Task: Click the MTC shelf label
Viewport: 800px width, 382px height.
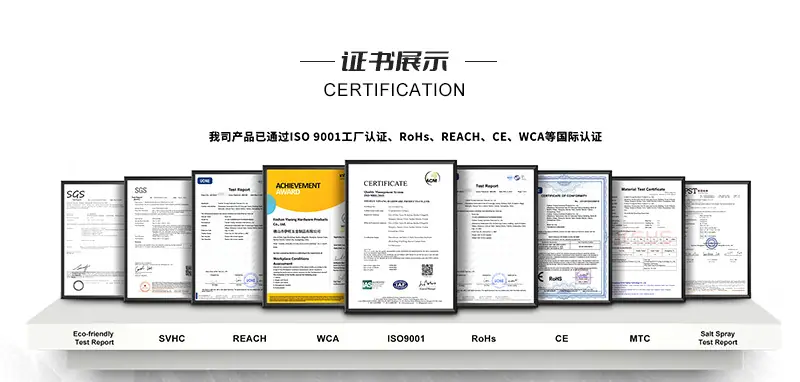Action: point(640,339)
